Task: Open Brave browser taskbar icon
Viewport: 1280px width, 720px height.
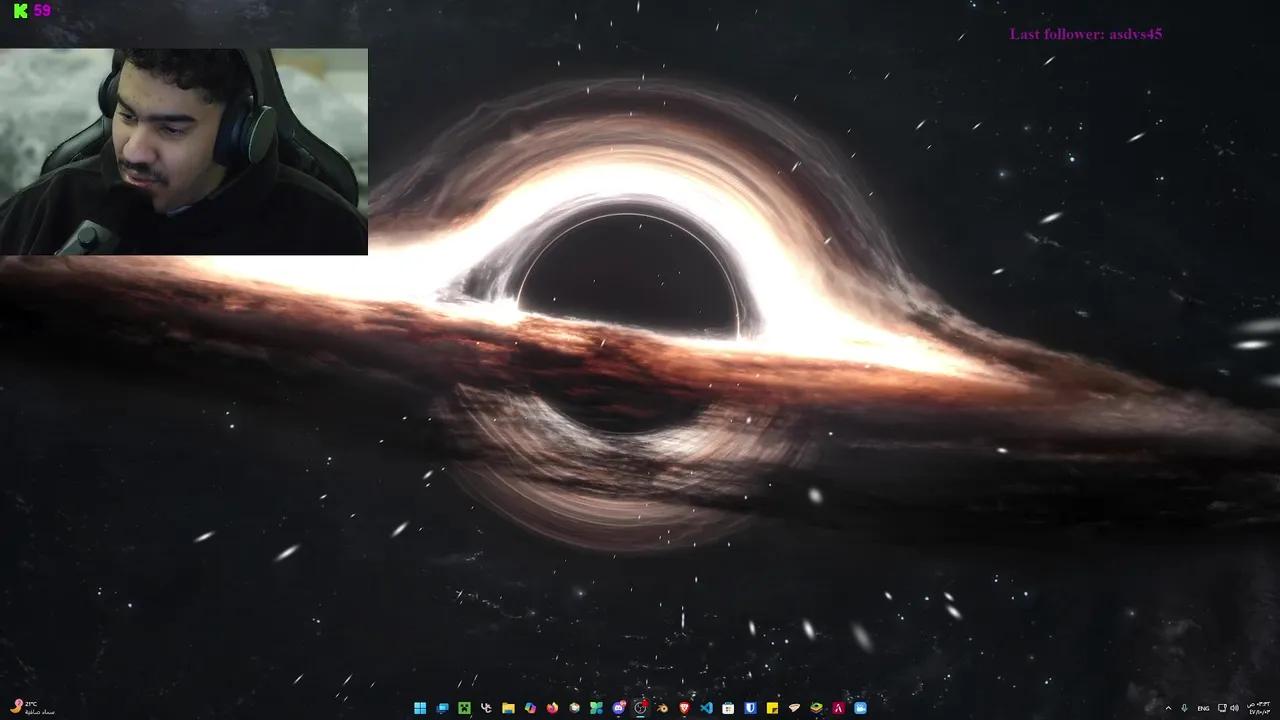Action: (x=685, y=708)
